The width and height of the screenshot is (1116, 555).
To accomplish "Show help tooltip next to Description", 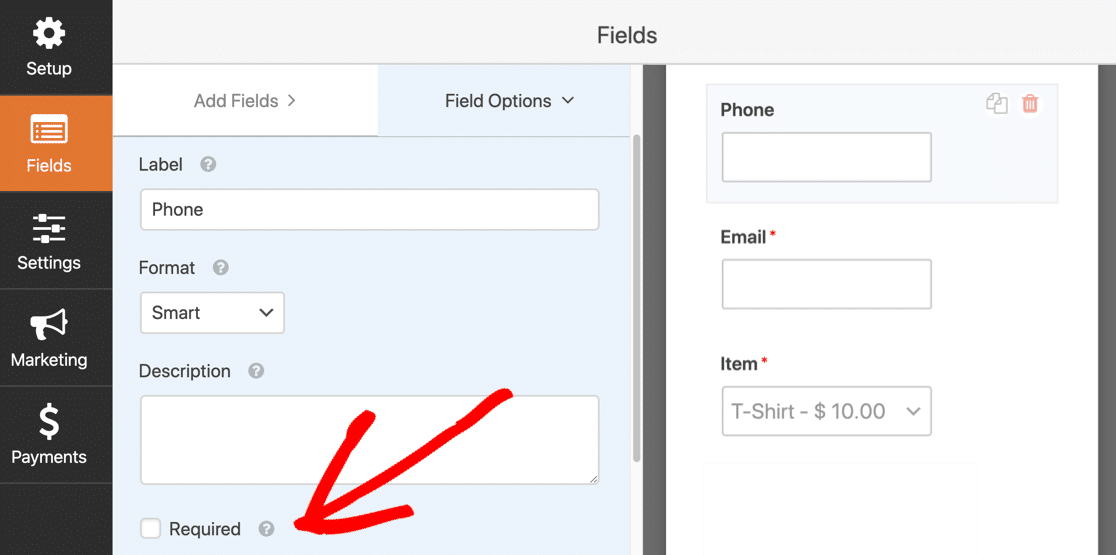I will 256,371.
